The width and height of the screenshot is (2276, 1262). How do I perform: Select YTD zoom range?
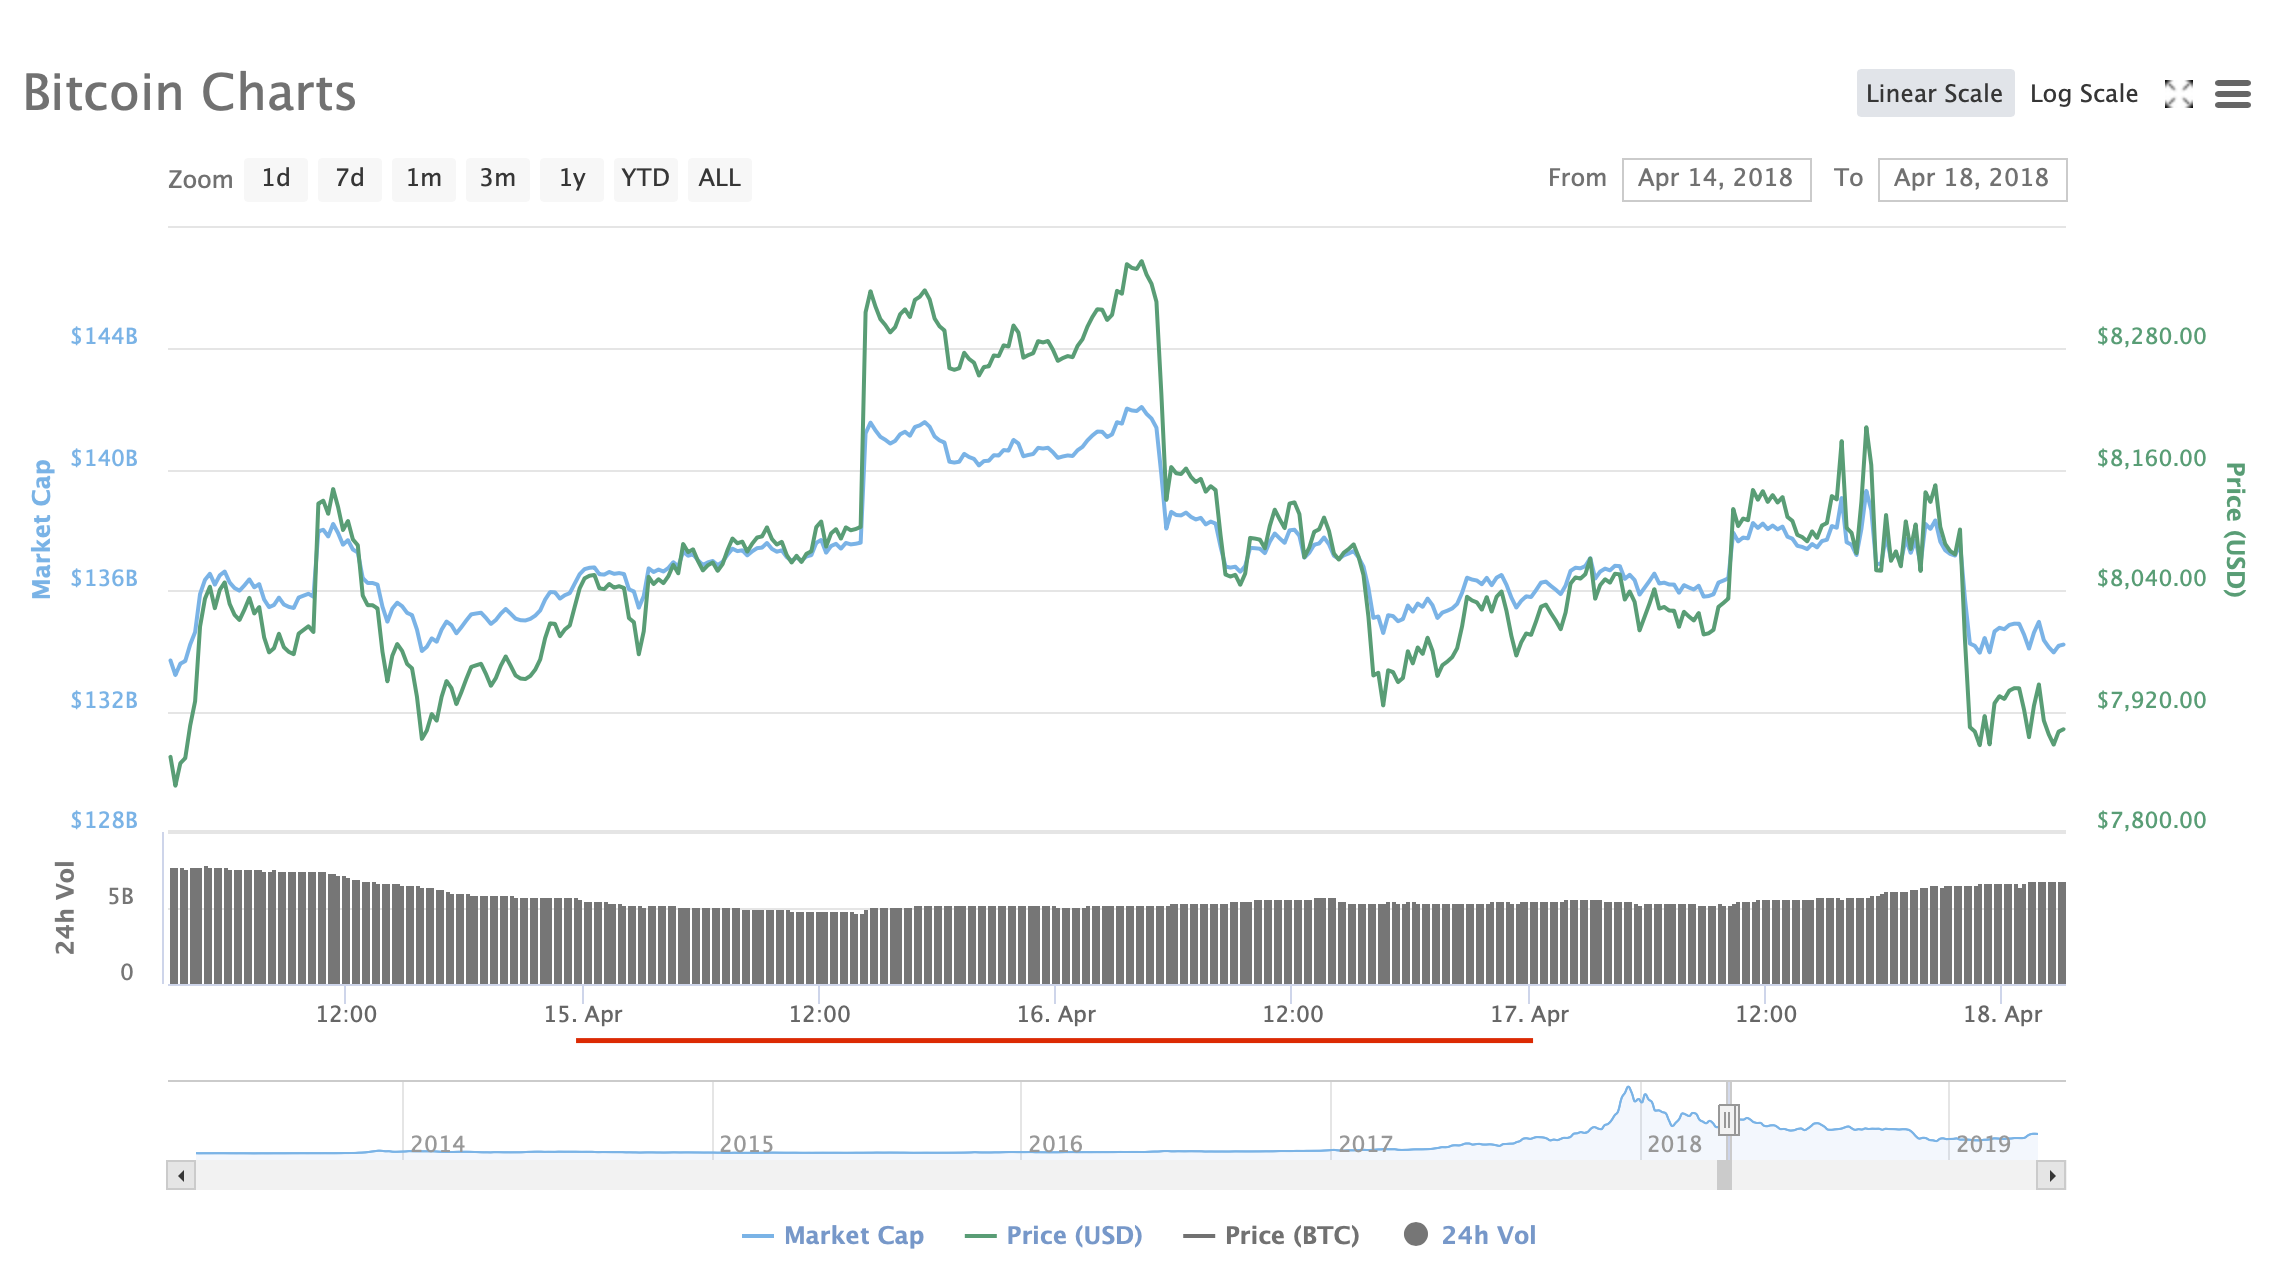click(x=645, y=179)
